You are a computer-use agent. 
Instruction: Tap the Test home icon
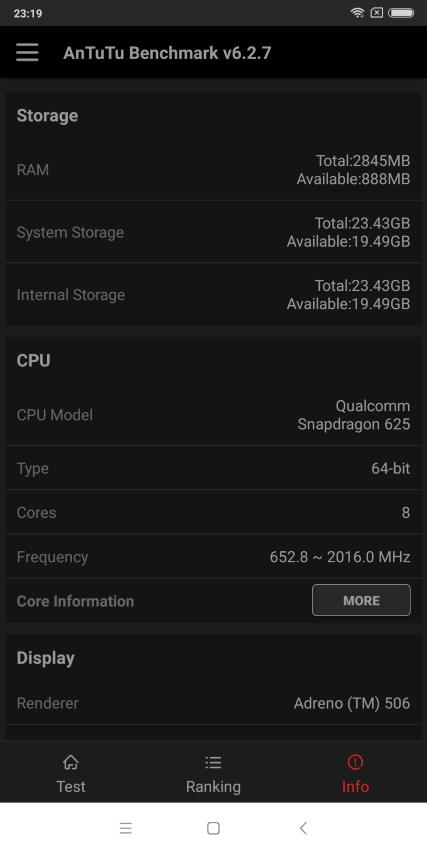pos(70,762)
